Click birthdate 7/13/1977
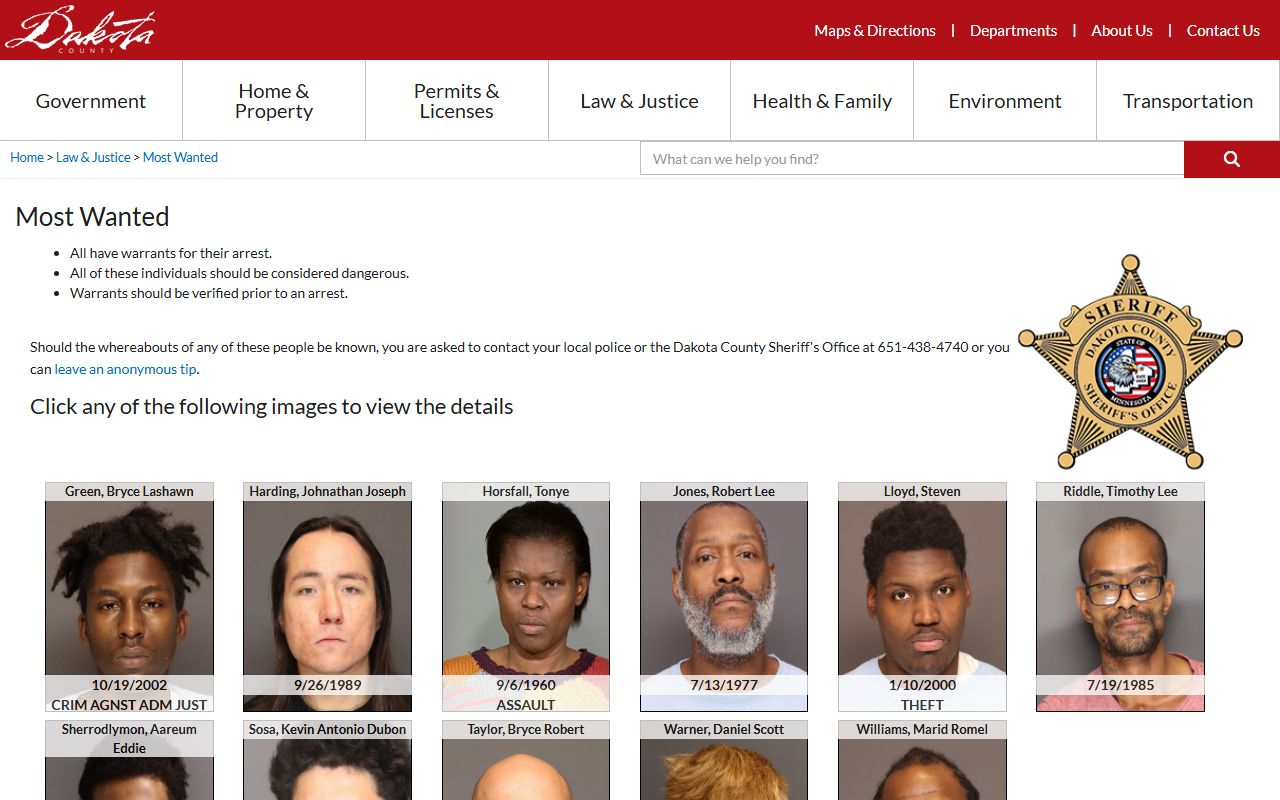This screenshot has width=1280, height=800. point(724,685)
